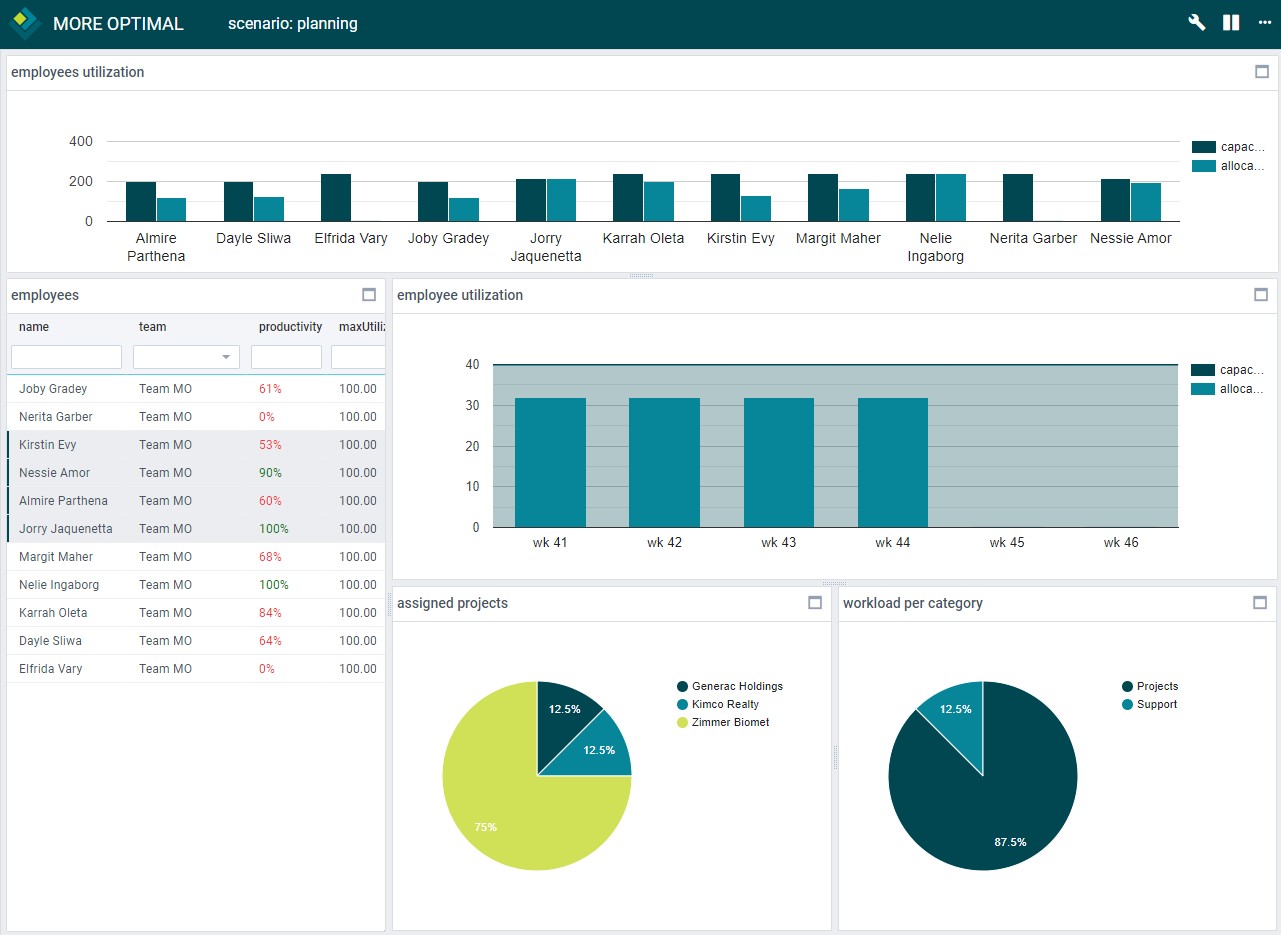Open the wrench settings icon in header

click(x=1196, y=21)
